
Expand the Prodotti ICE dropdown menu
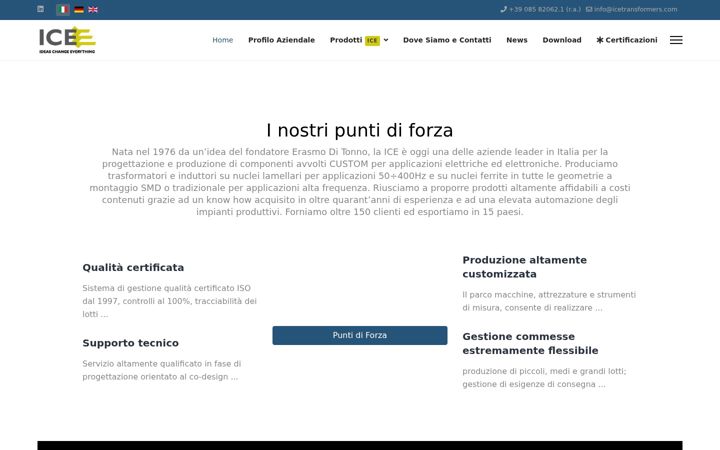pos(359,40)
